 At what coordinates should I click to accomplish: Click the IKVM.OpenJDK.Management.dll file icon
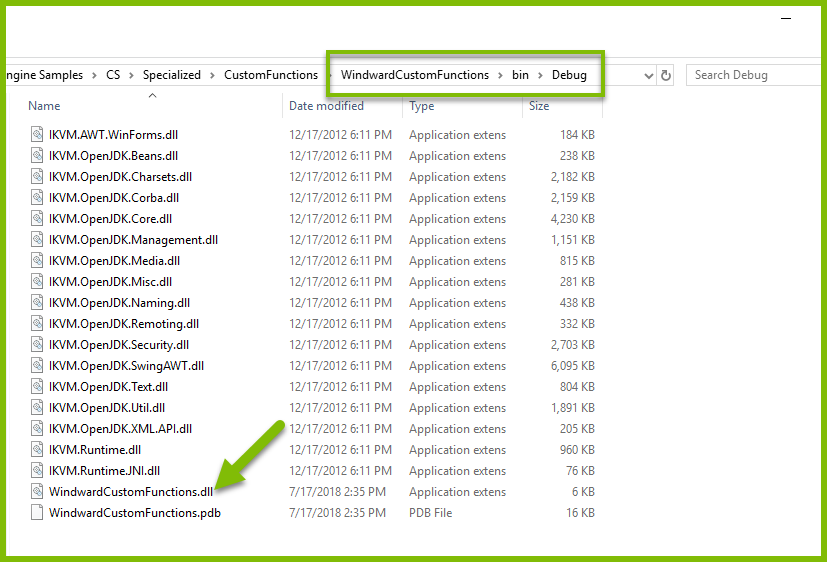37,240
